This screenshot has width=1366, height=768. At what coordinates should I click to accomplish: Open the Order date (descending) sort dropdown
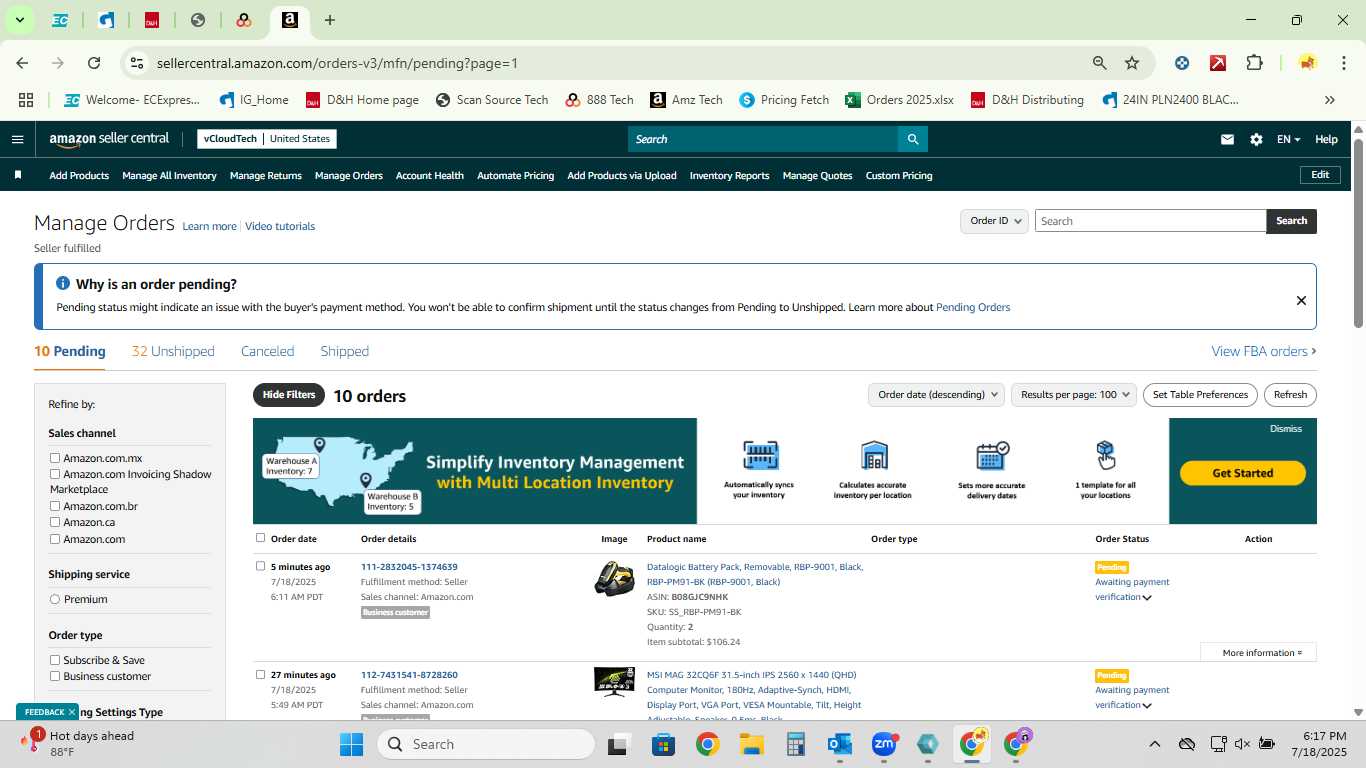(936, 395)
